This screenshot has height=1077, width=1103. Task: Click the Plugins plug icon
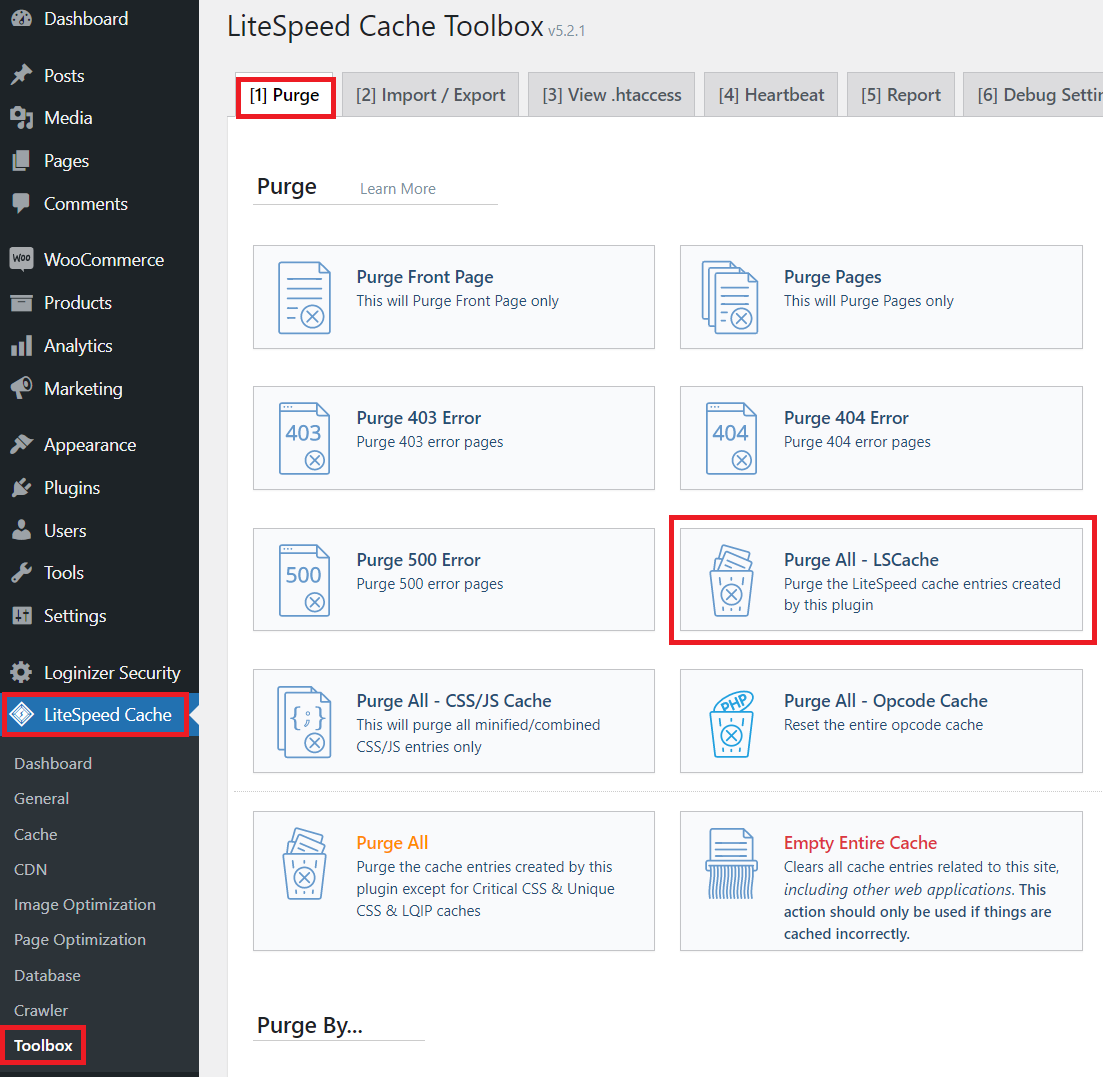(x=22, y=487)
